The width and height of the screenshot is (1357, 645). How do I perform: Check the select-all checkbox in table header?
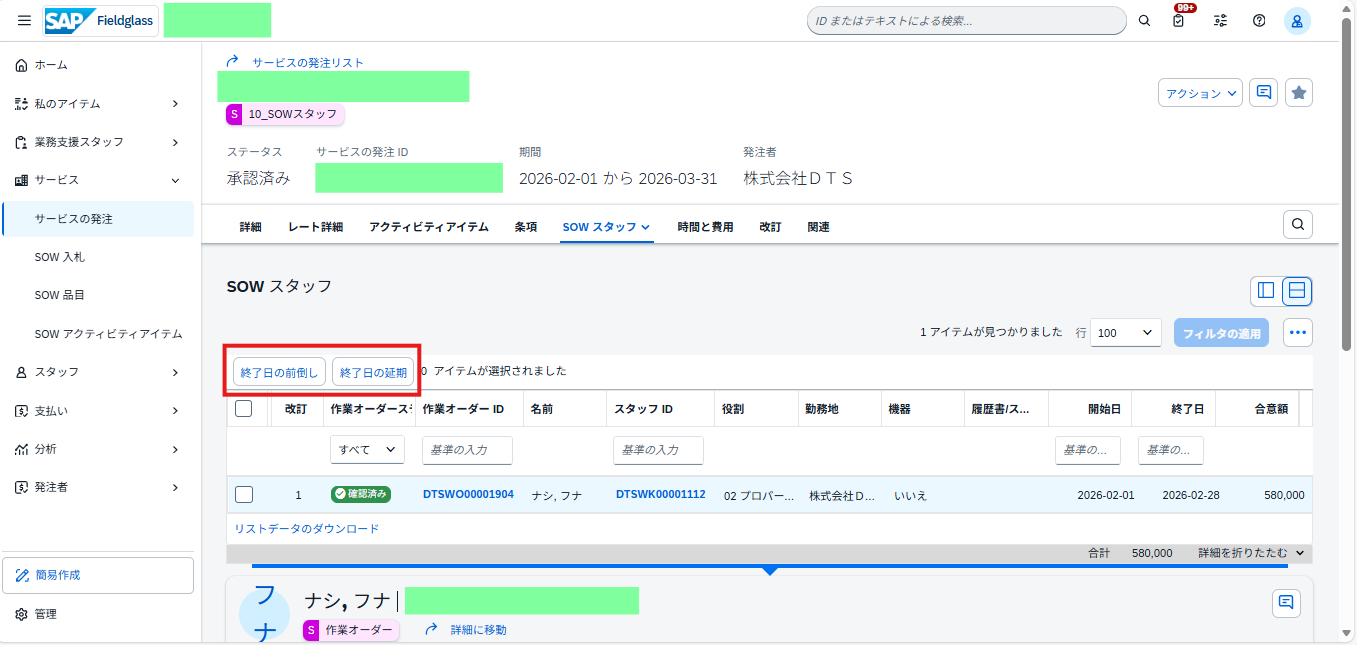[243, 408]
